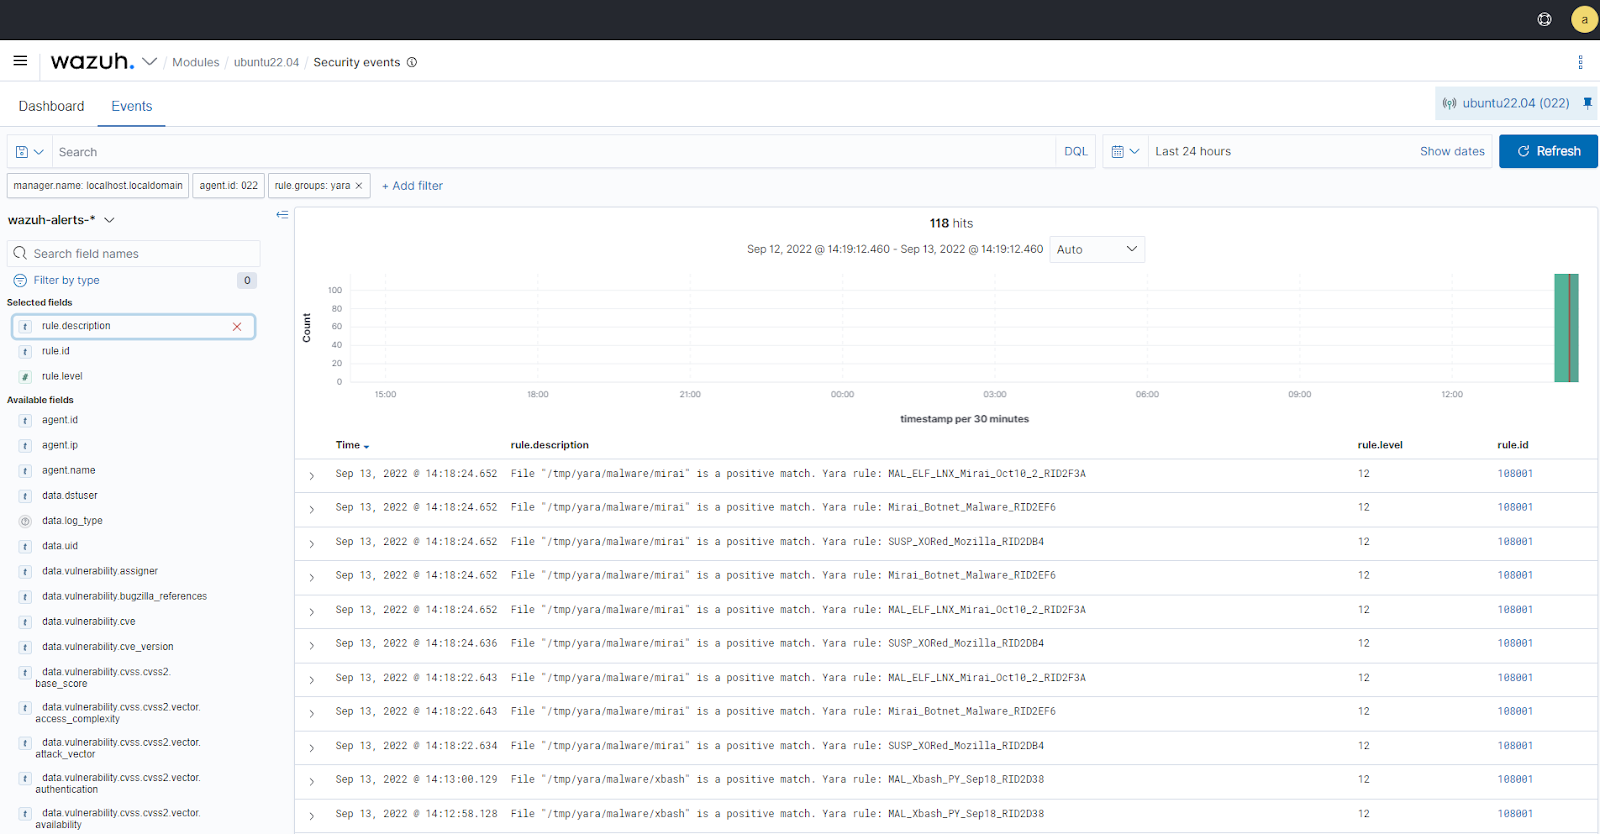Select the Events tab
The height and width of the screenshot is (834, 1600).
click(132, 106)
